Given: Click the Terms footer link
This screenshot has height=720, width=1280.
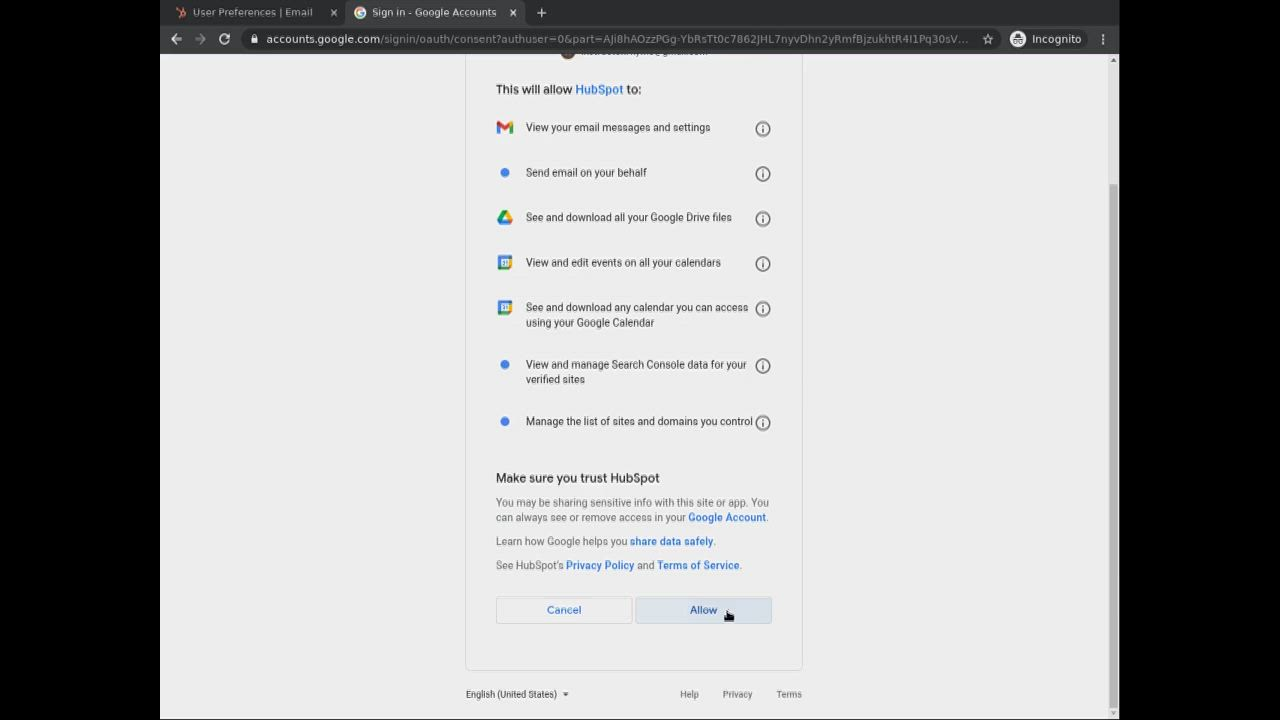Looking at the screenshot, I should click(x=789, y=694).
